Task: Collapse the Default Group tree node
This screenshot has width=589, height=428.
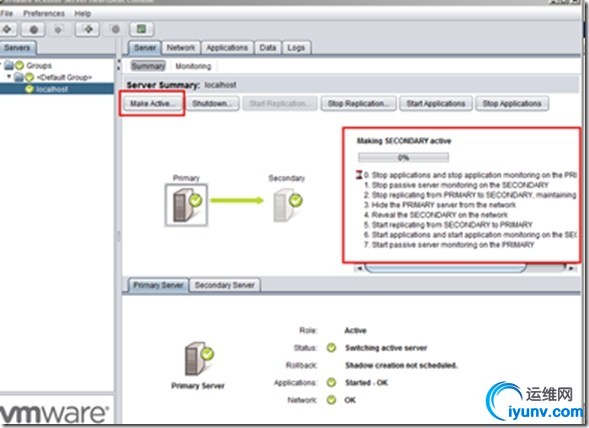Action: 9,77
